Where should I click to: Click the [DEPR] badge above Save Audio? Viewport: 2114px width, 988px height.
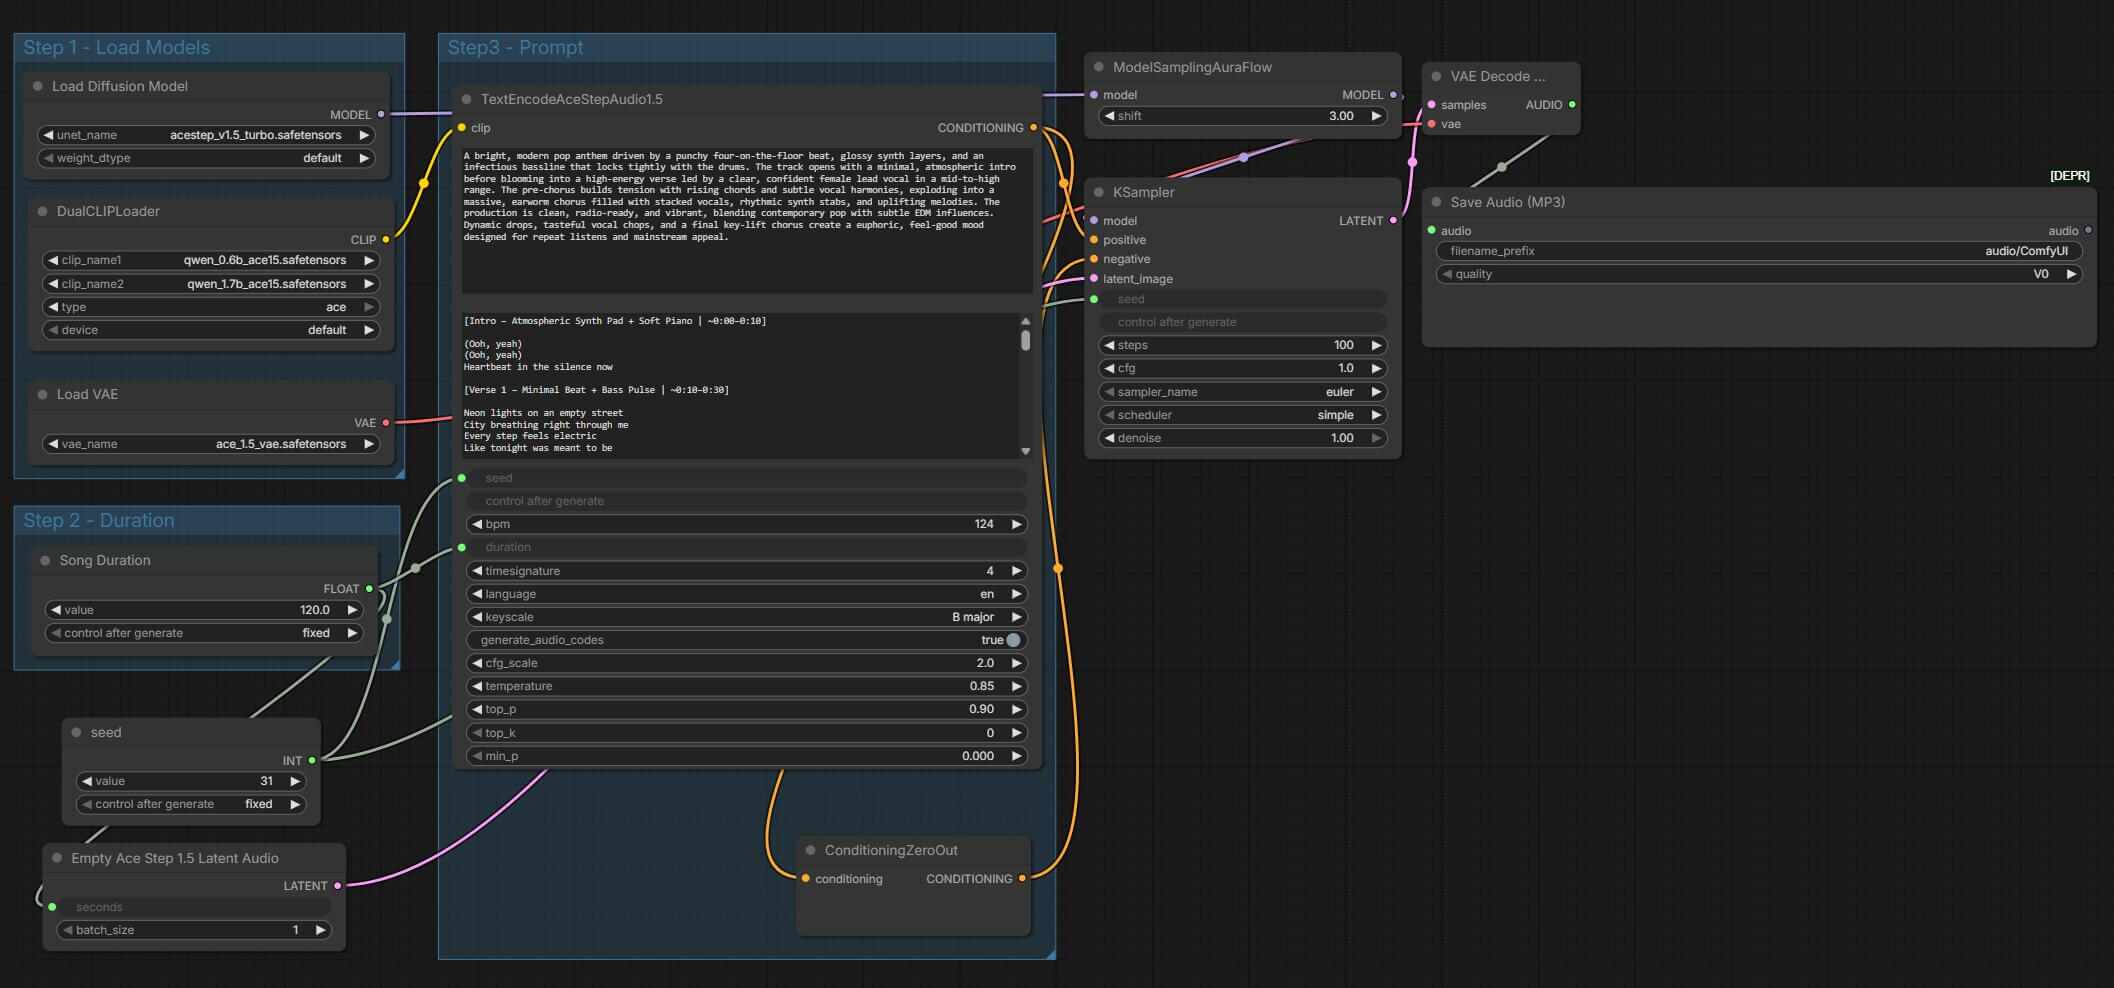click(2069, 176)
